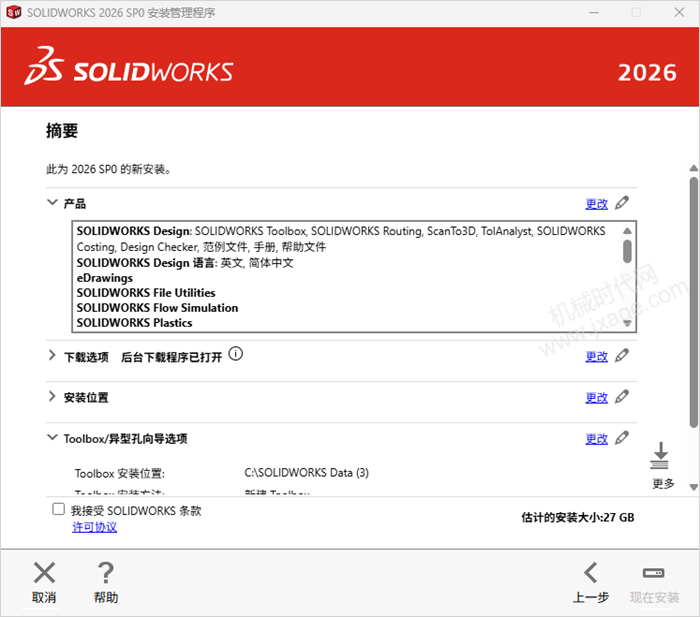Open the 许可协议 link
Image resolution: width=700 pixels, height=617 pixels.
(x=95, y=527)
